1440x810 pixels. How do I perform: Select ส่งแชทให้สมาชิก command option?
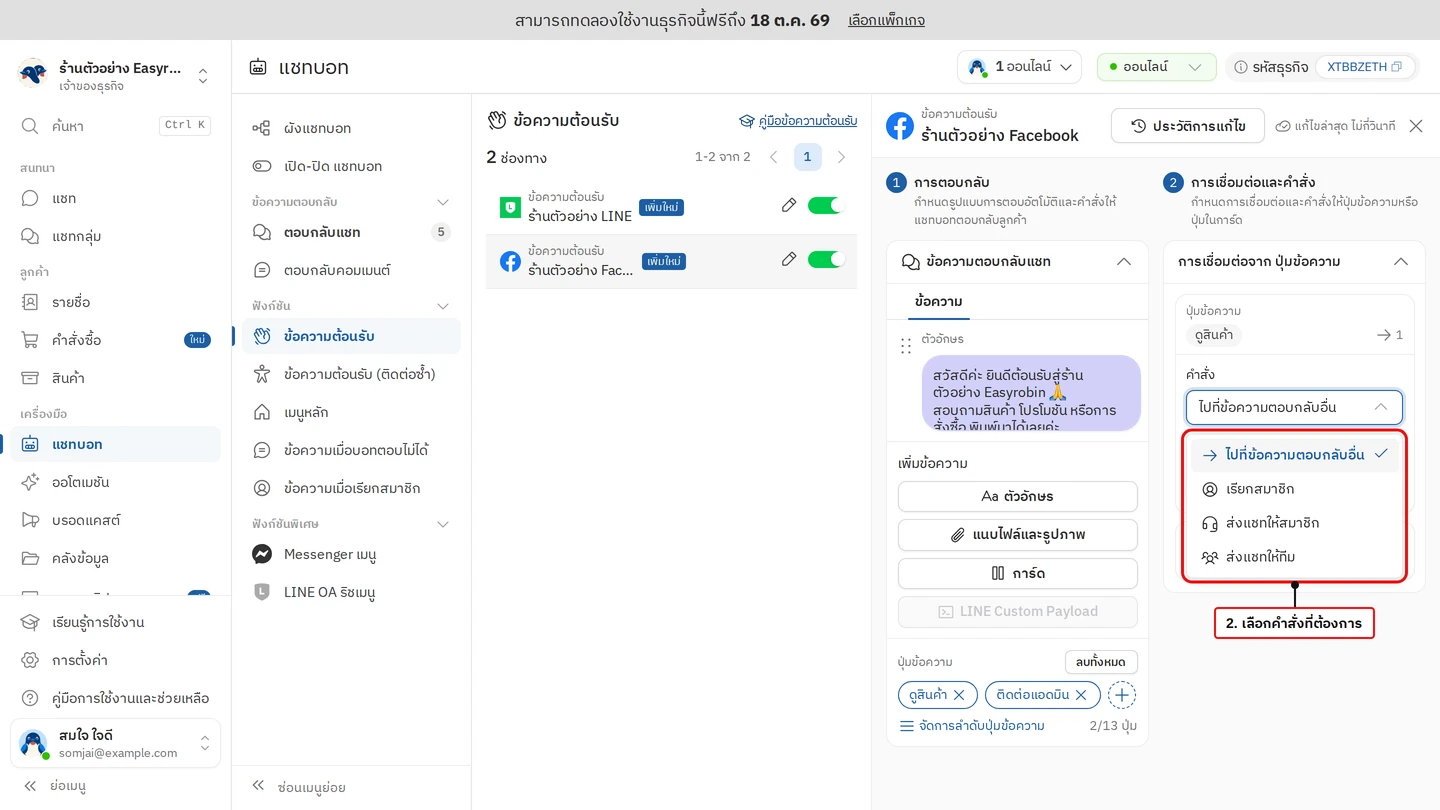[1294, 523]
